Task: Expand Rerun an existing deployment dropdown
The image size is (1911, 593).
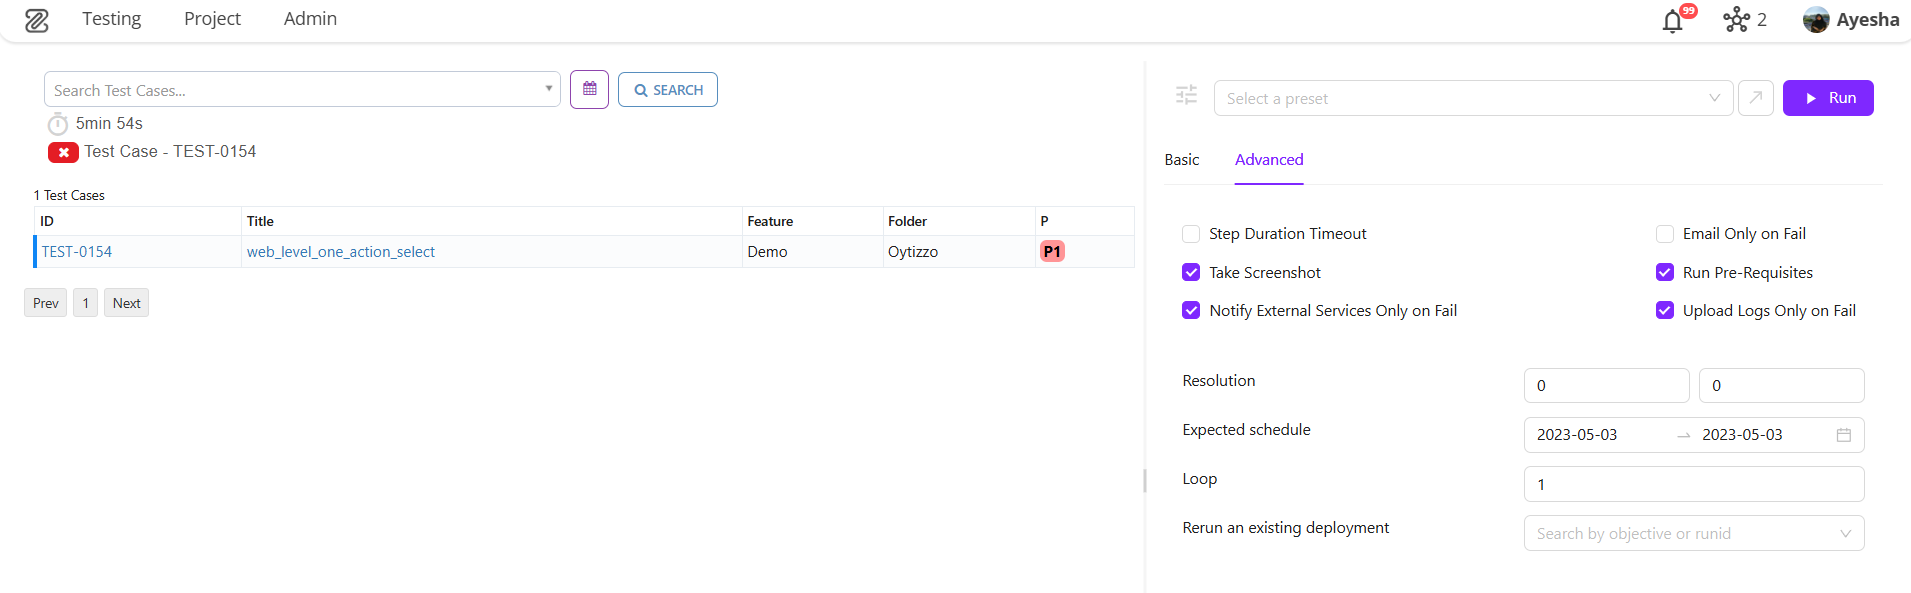Action: click(x=1693, y=534)
